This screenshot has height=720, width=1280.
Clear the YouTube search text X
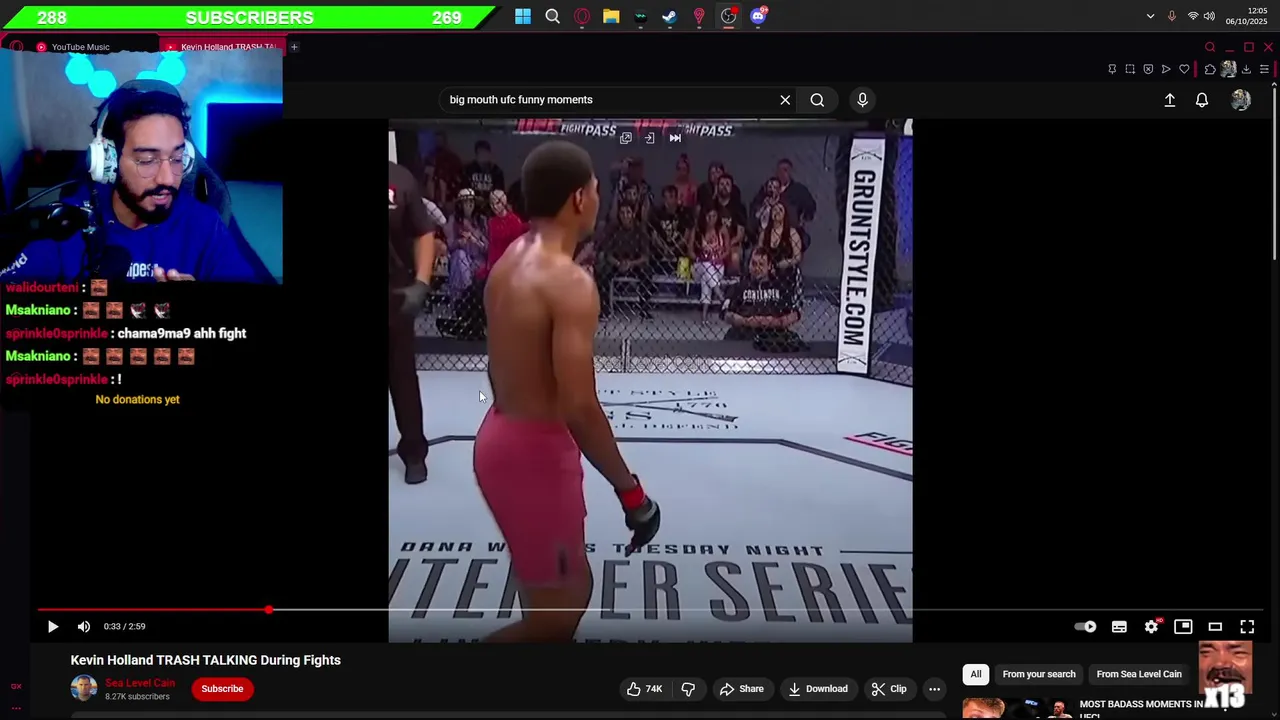785,99
